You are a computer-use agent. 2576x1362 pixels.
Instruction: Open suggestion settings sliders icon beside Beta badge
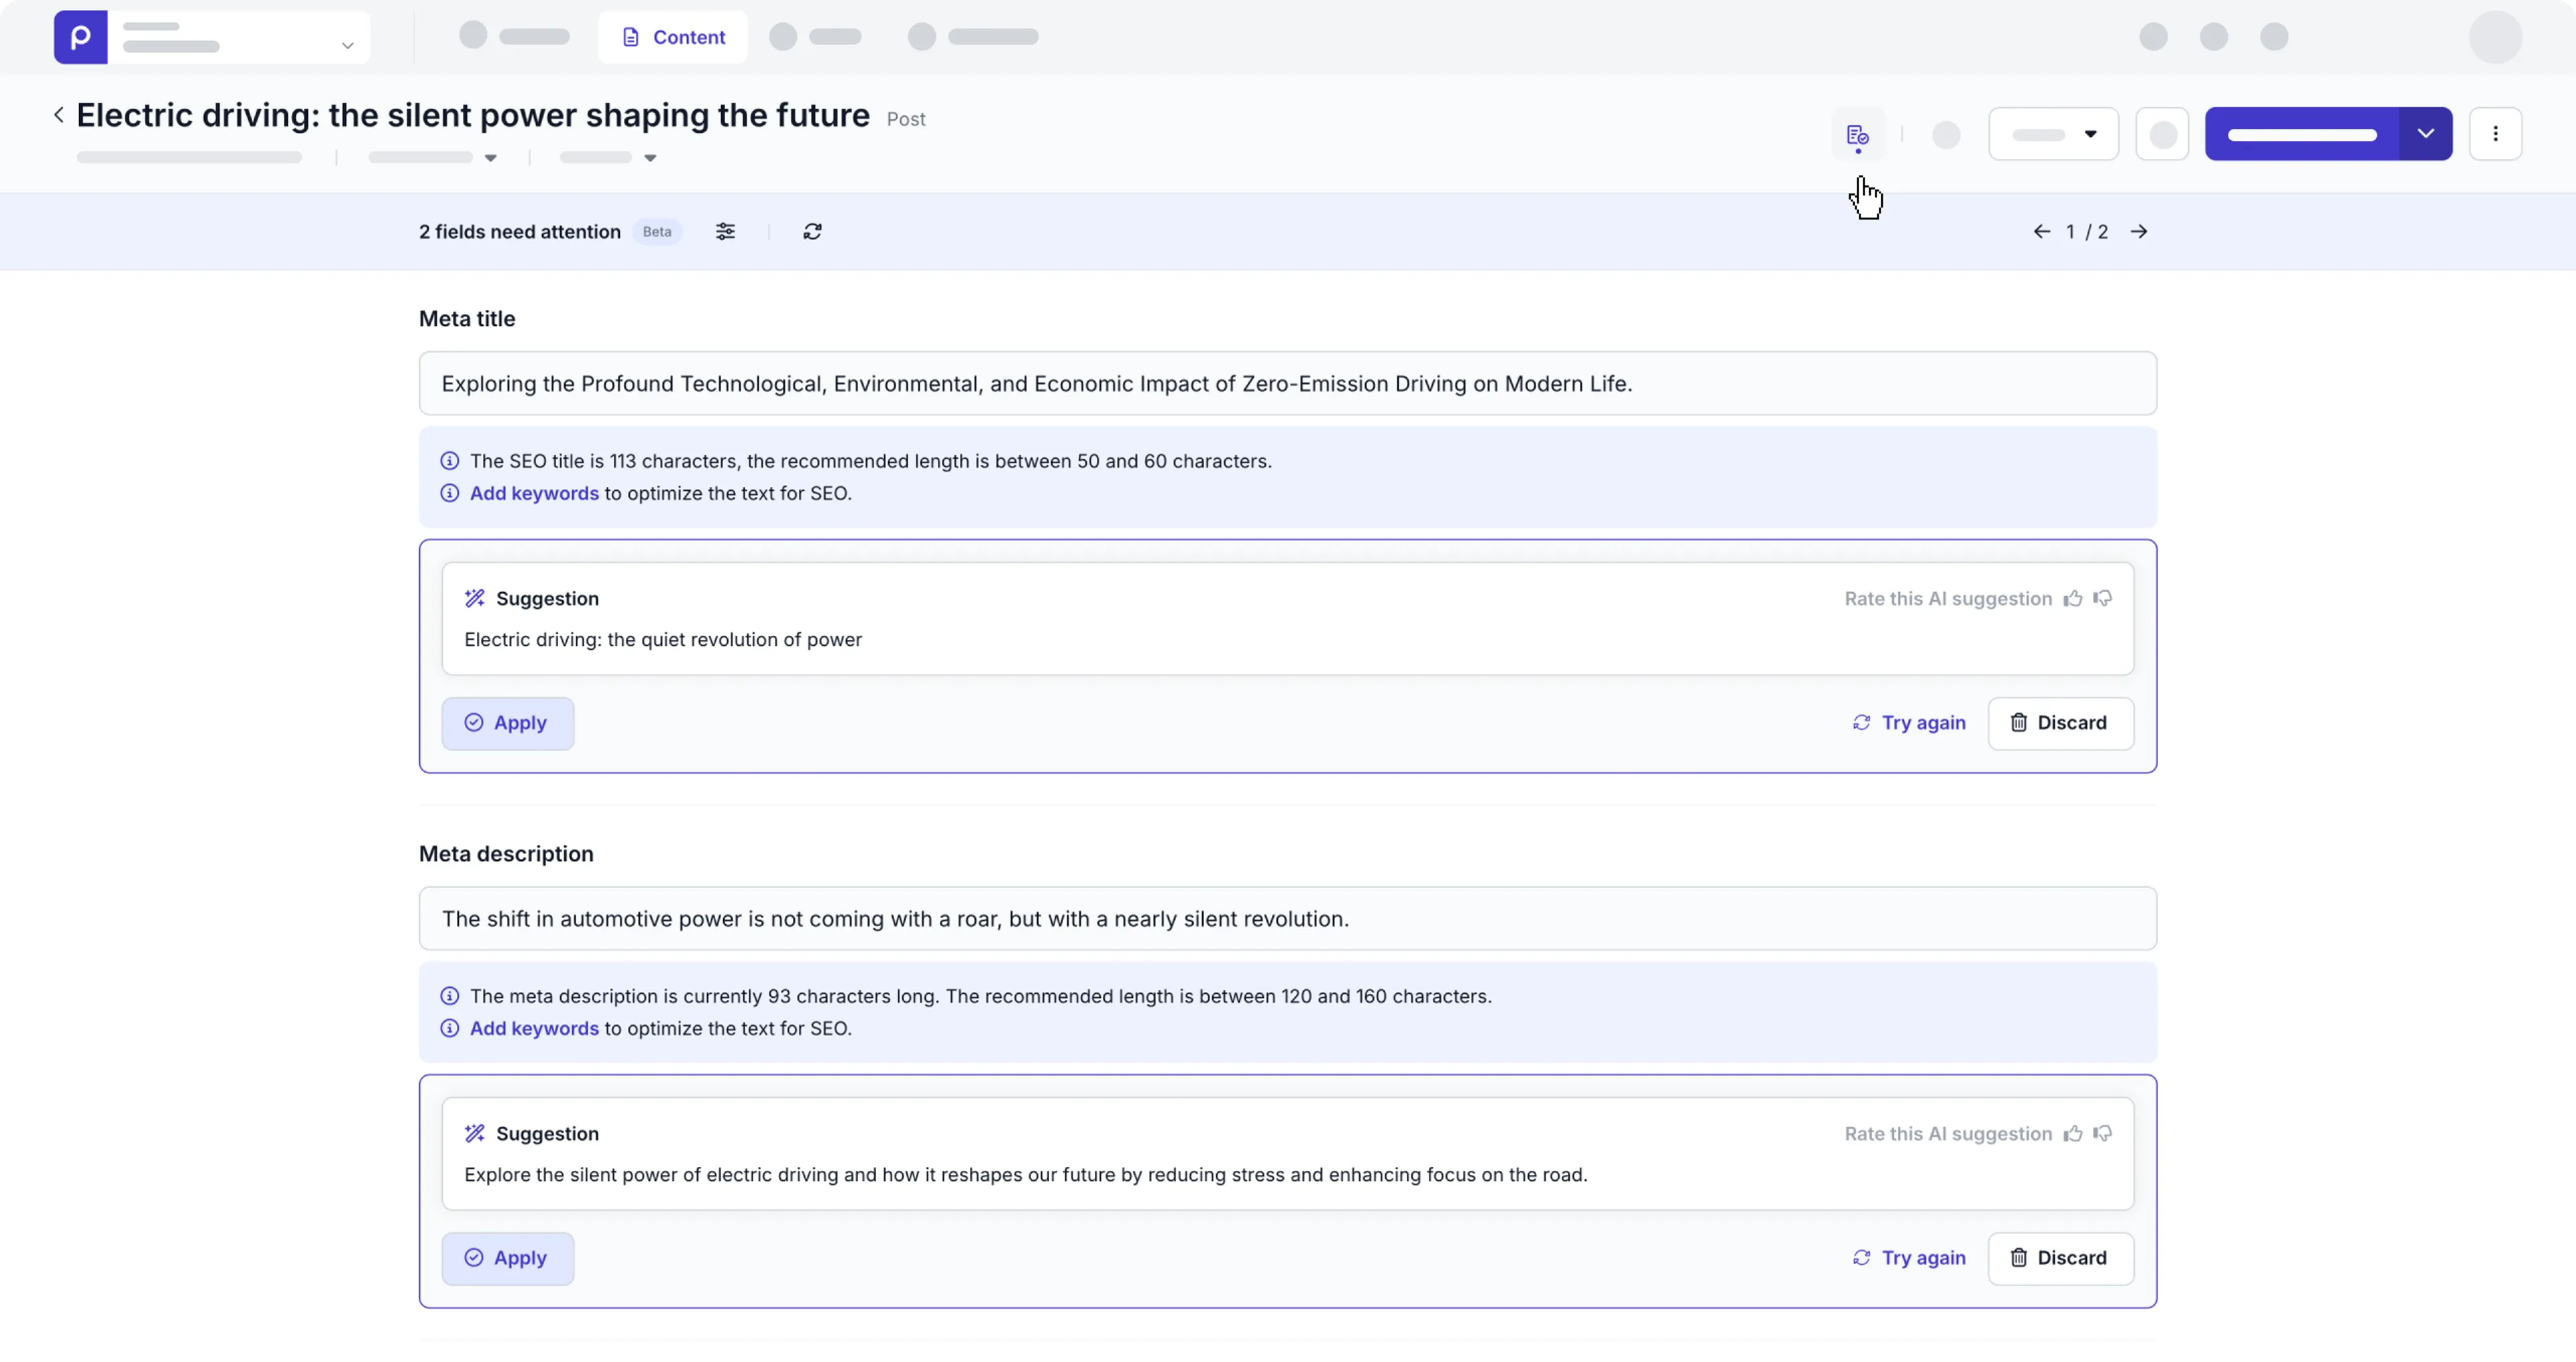coord(726,231)
